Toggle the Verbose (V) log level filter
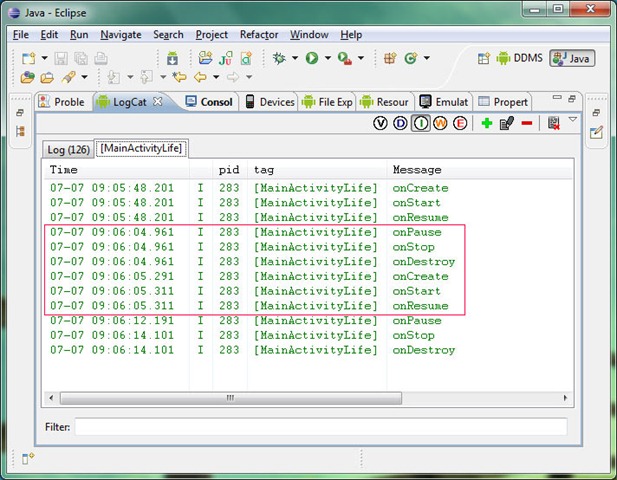Image resolution: width=617 pixels, height=480 pixels. click(380, 123)
